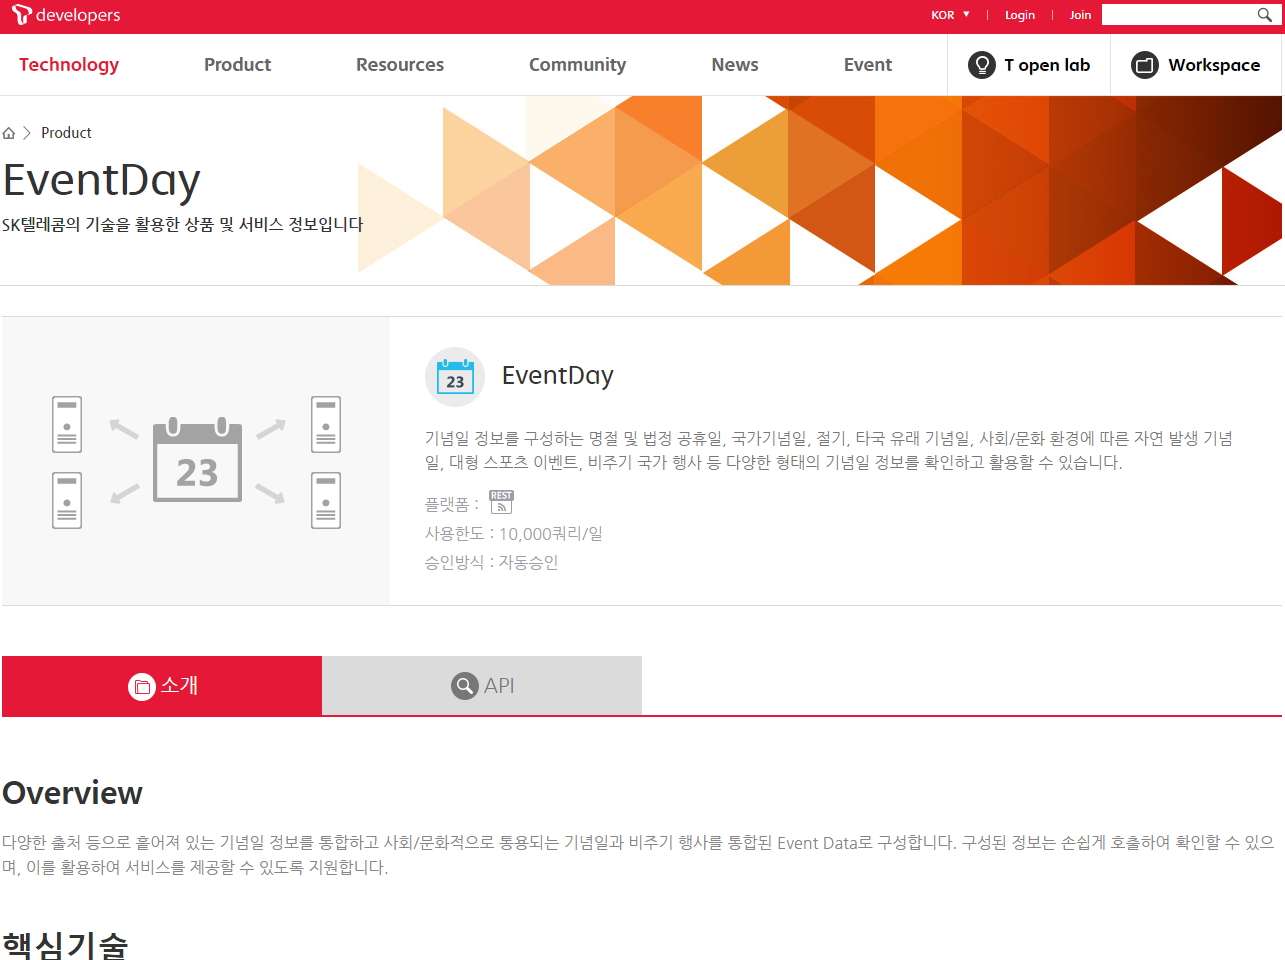Click the 핵심기술 heading

tap(65, 946)
